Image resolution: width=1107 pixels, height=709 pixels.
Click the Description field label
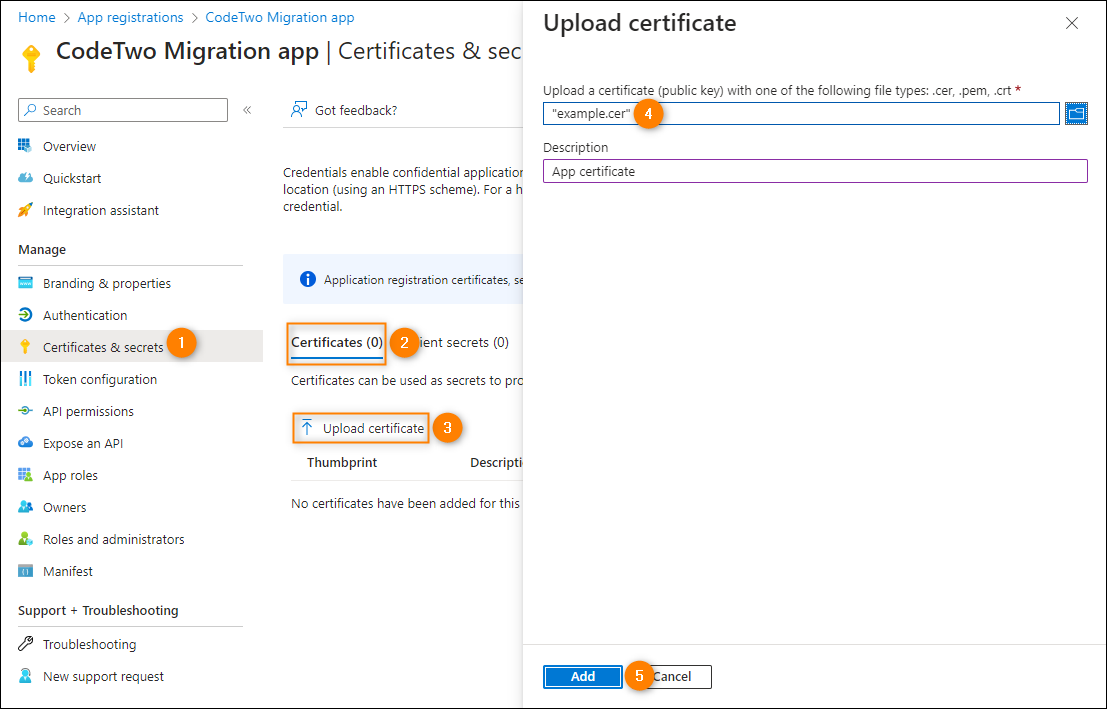(575, 148)
